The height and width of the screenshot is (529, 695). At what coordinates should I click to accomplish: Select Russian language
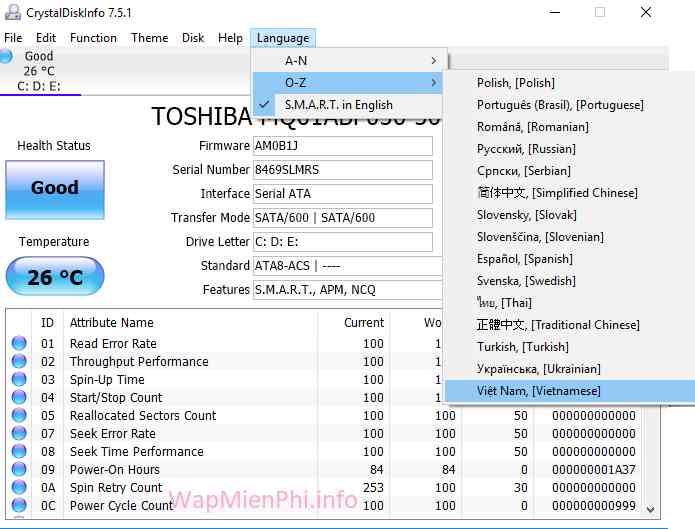[570, 149]
